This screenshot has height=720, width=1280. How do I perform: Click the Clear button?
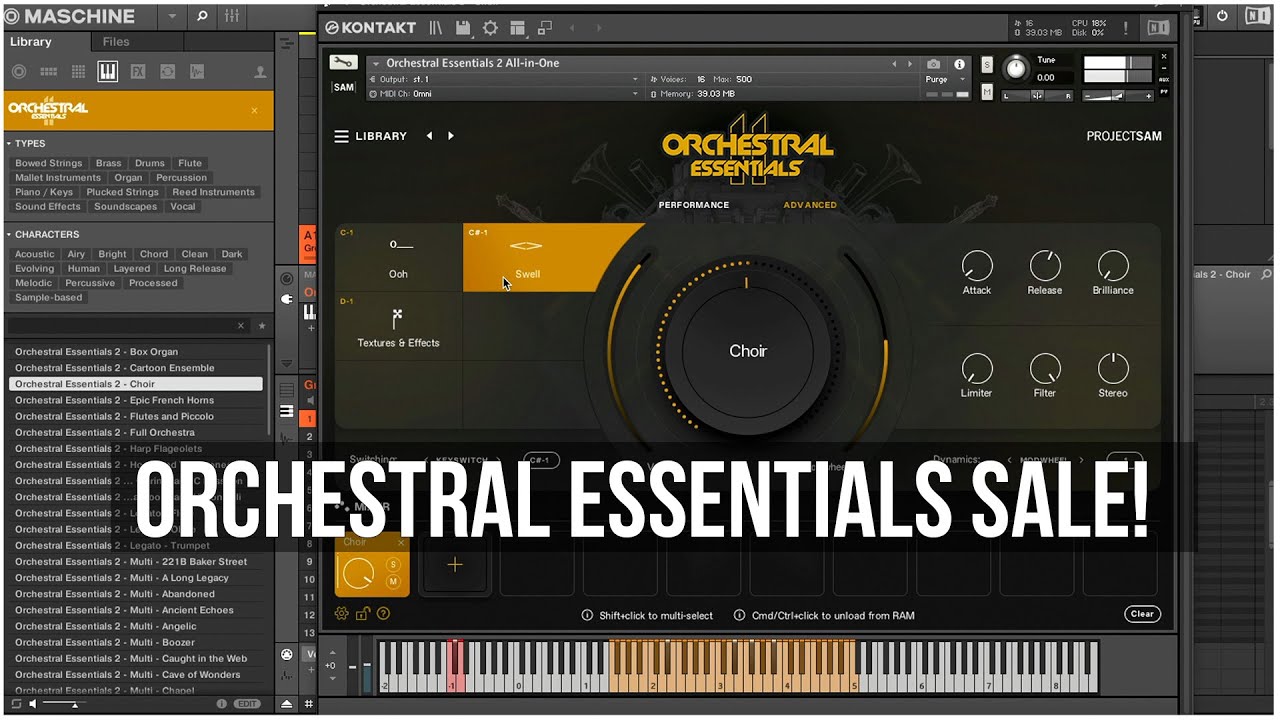tap(1142, 614)
